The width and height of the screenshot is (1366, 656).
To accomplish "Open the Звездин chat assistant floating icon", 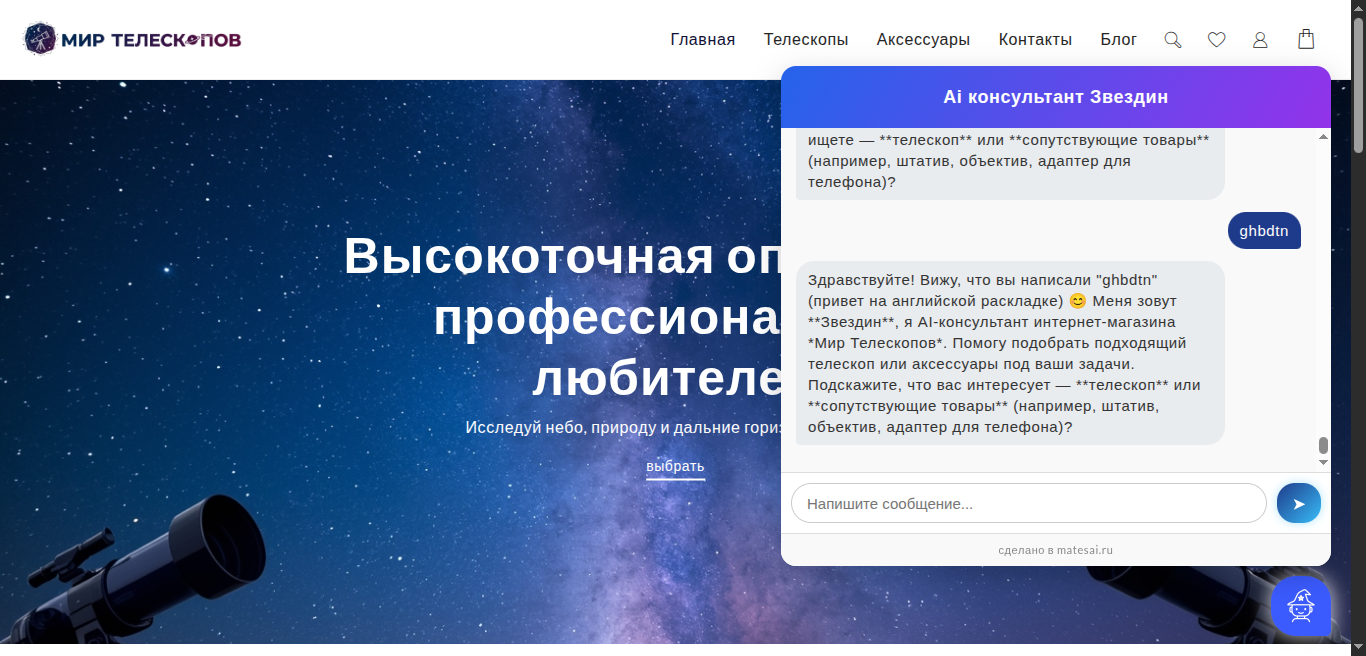I will point(1300,606).
